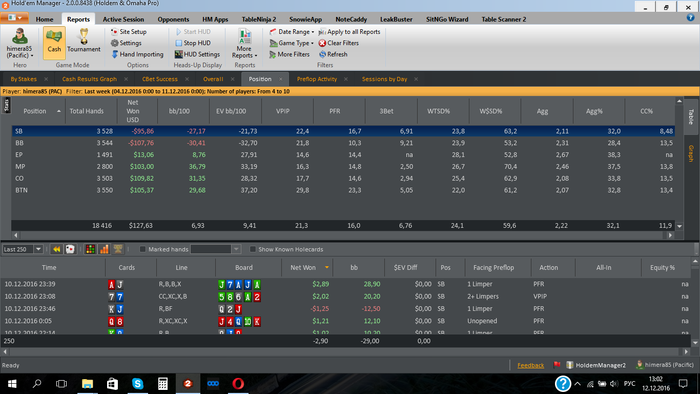Open File Explorer from the taskbar
This screenshot has height=394, width=700.
click(87, 383)
